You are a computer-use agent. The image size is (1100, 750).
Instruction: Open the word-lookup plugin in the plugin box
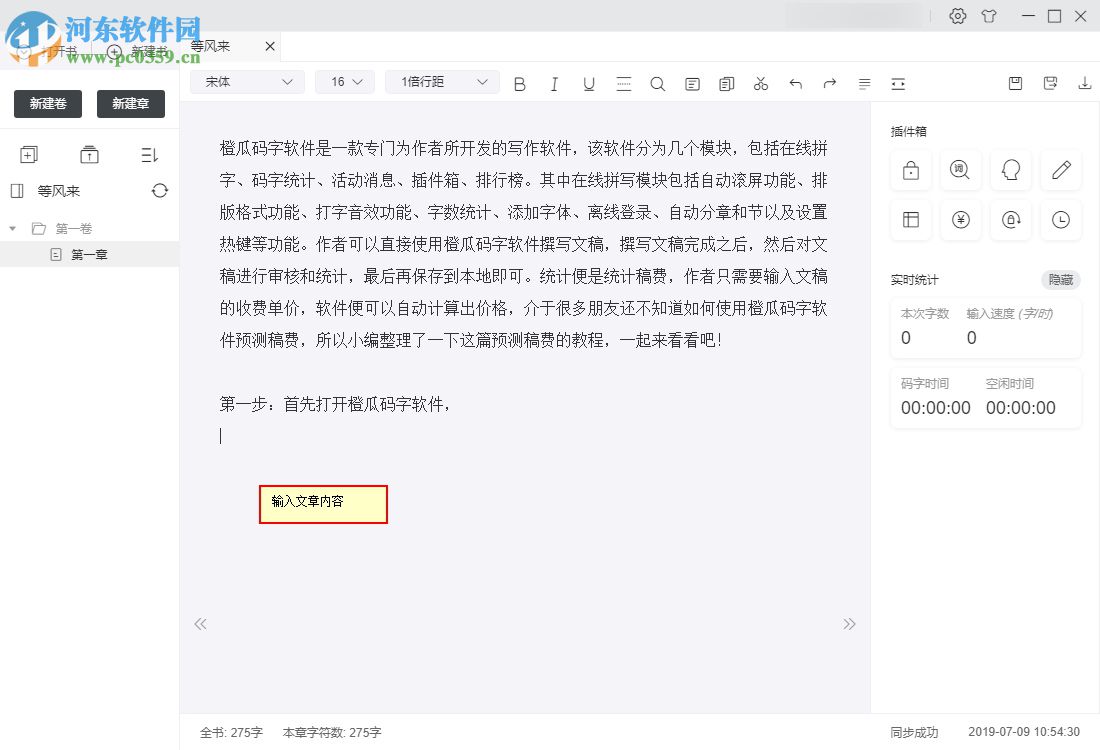960,170
